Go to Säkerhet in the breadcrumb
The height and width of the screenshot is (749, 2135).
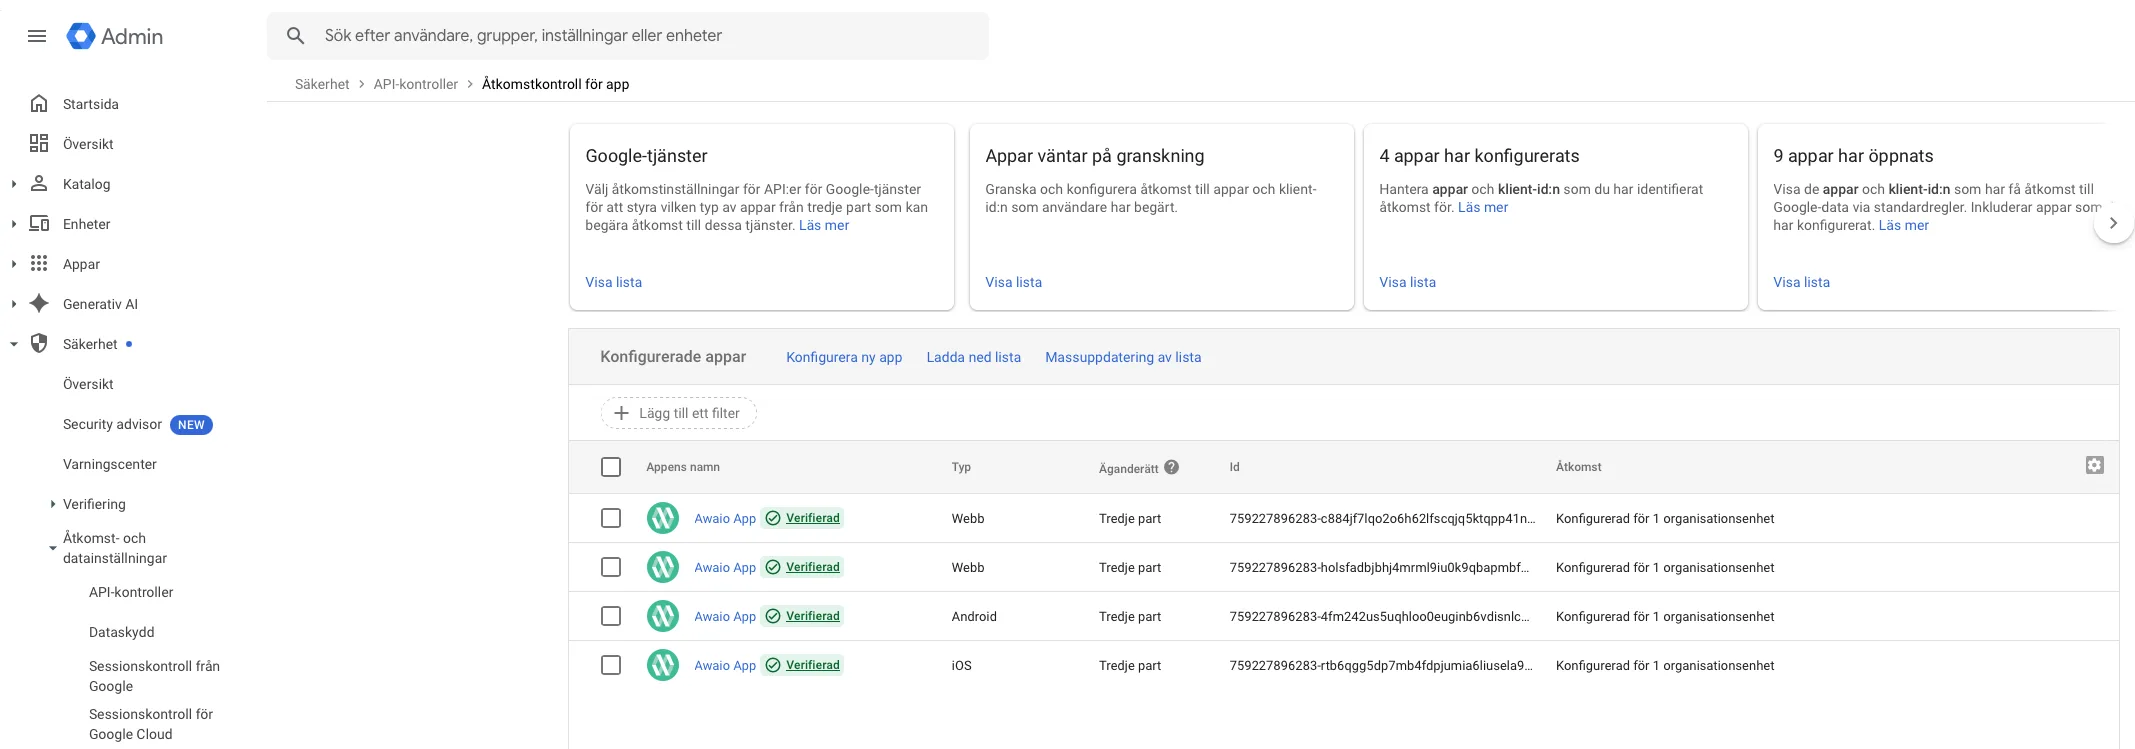[x=322, y=84]
